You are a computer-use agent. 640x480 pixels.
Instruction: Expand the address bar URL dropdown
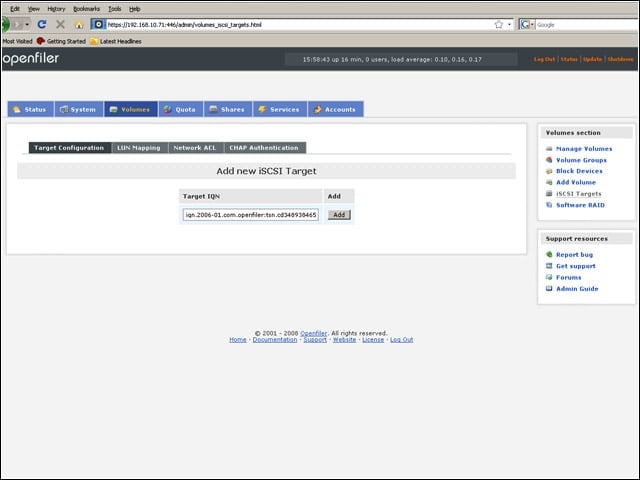point(509,24)
